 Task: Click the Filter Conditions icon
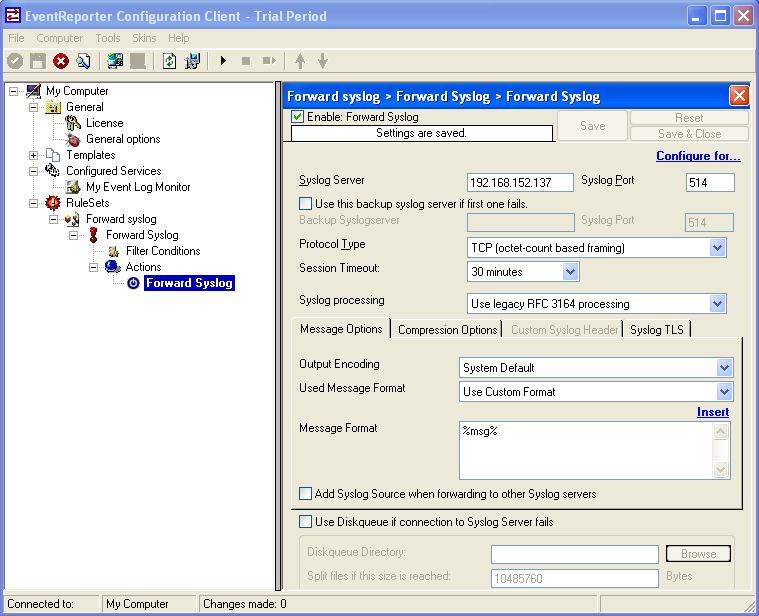point(114,251)
